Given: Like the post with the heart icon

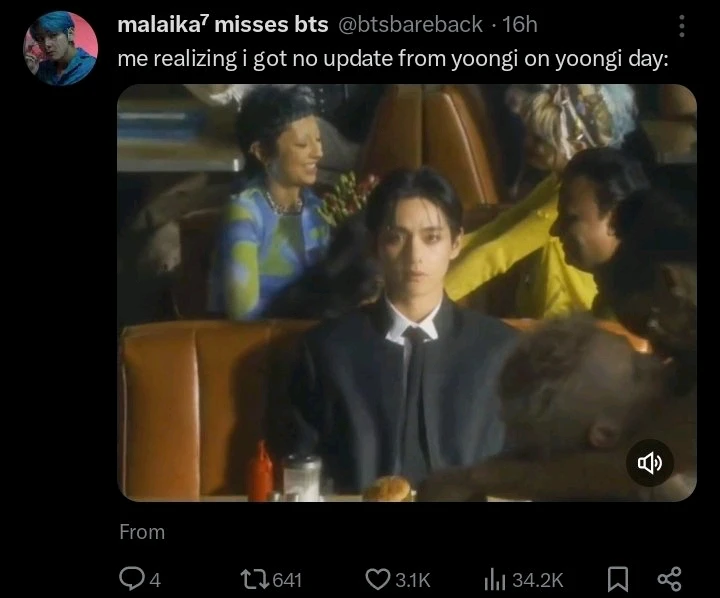Looking at the screenshot, I should (x=376, y=579).
